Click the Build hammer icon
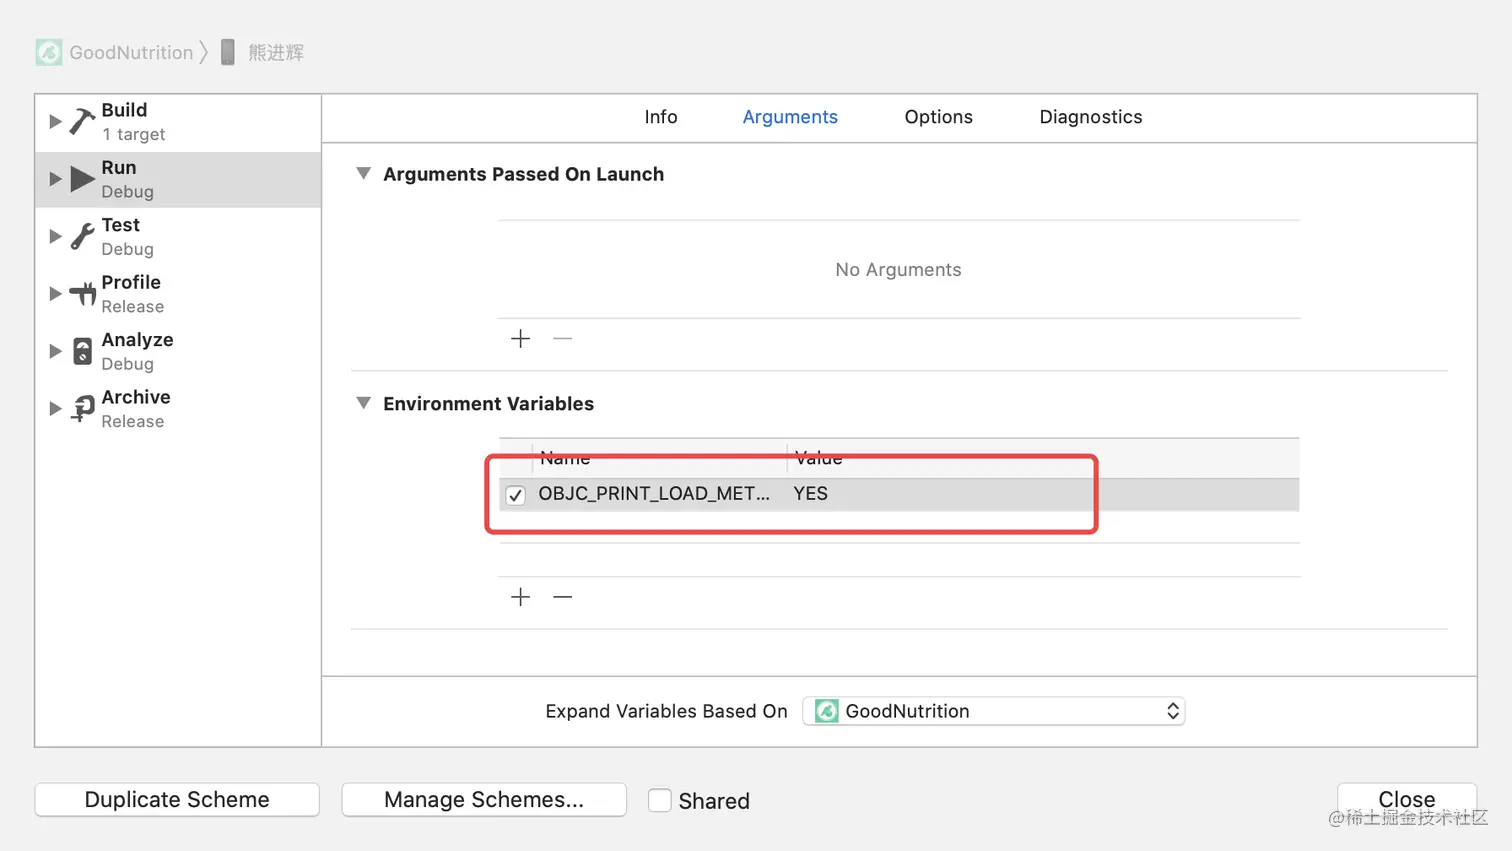 click(x=82, y=122)
